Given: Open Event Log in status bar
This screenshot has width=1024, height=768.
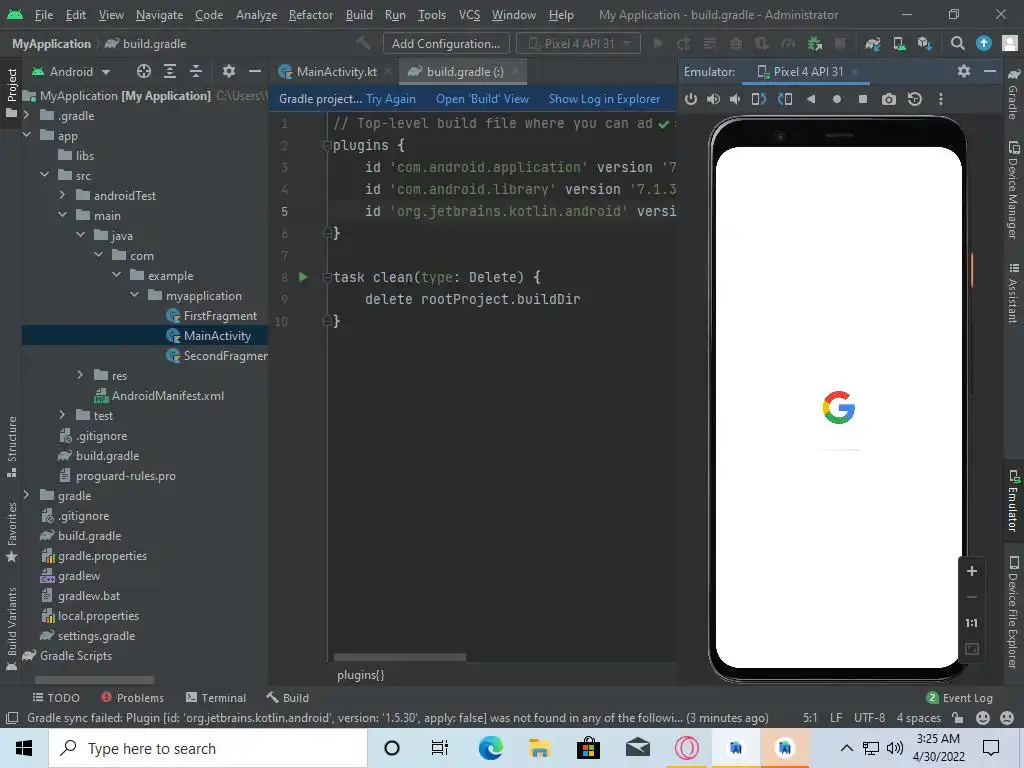Looking at the screenshot, I should pyautogui.click(x=959, y=697).
